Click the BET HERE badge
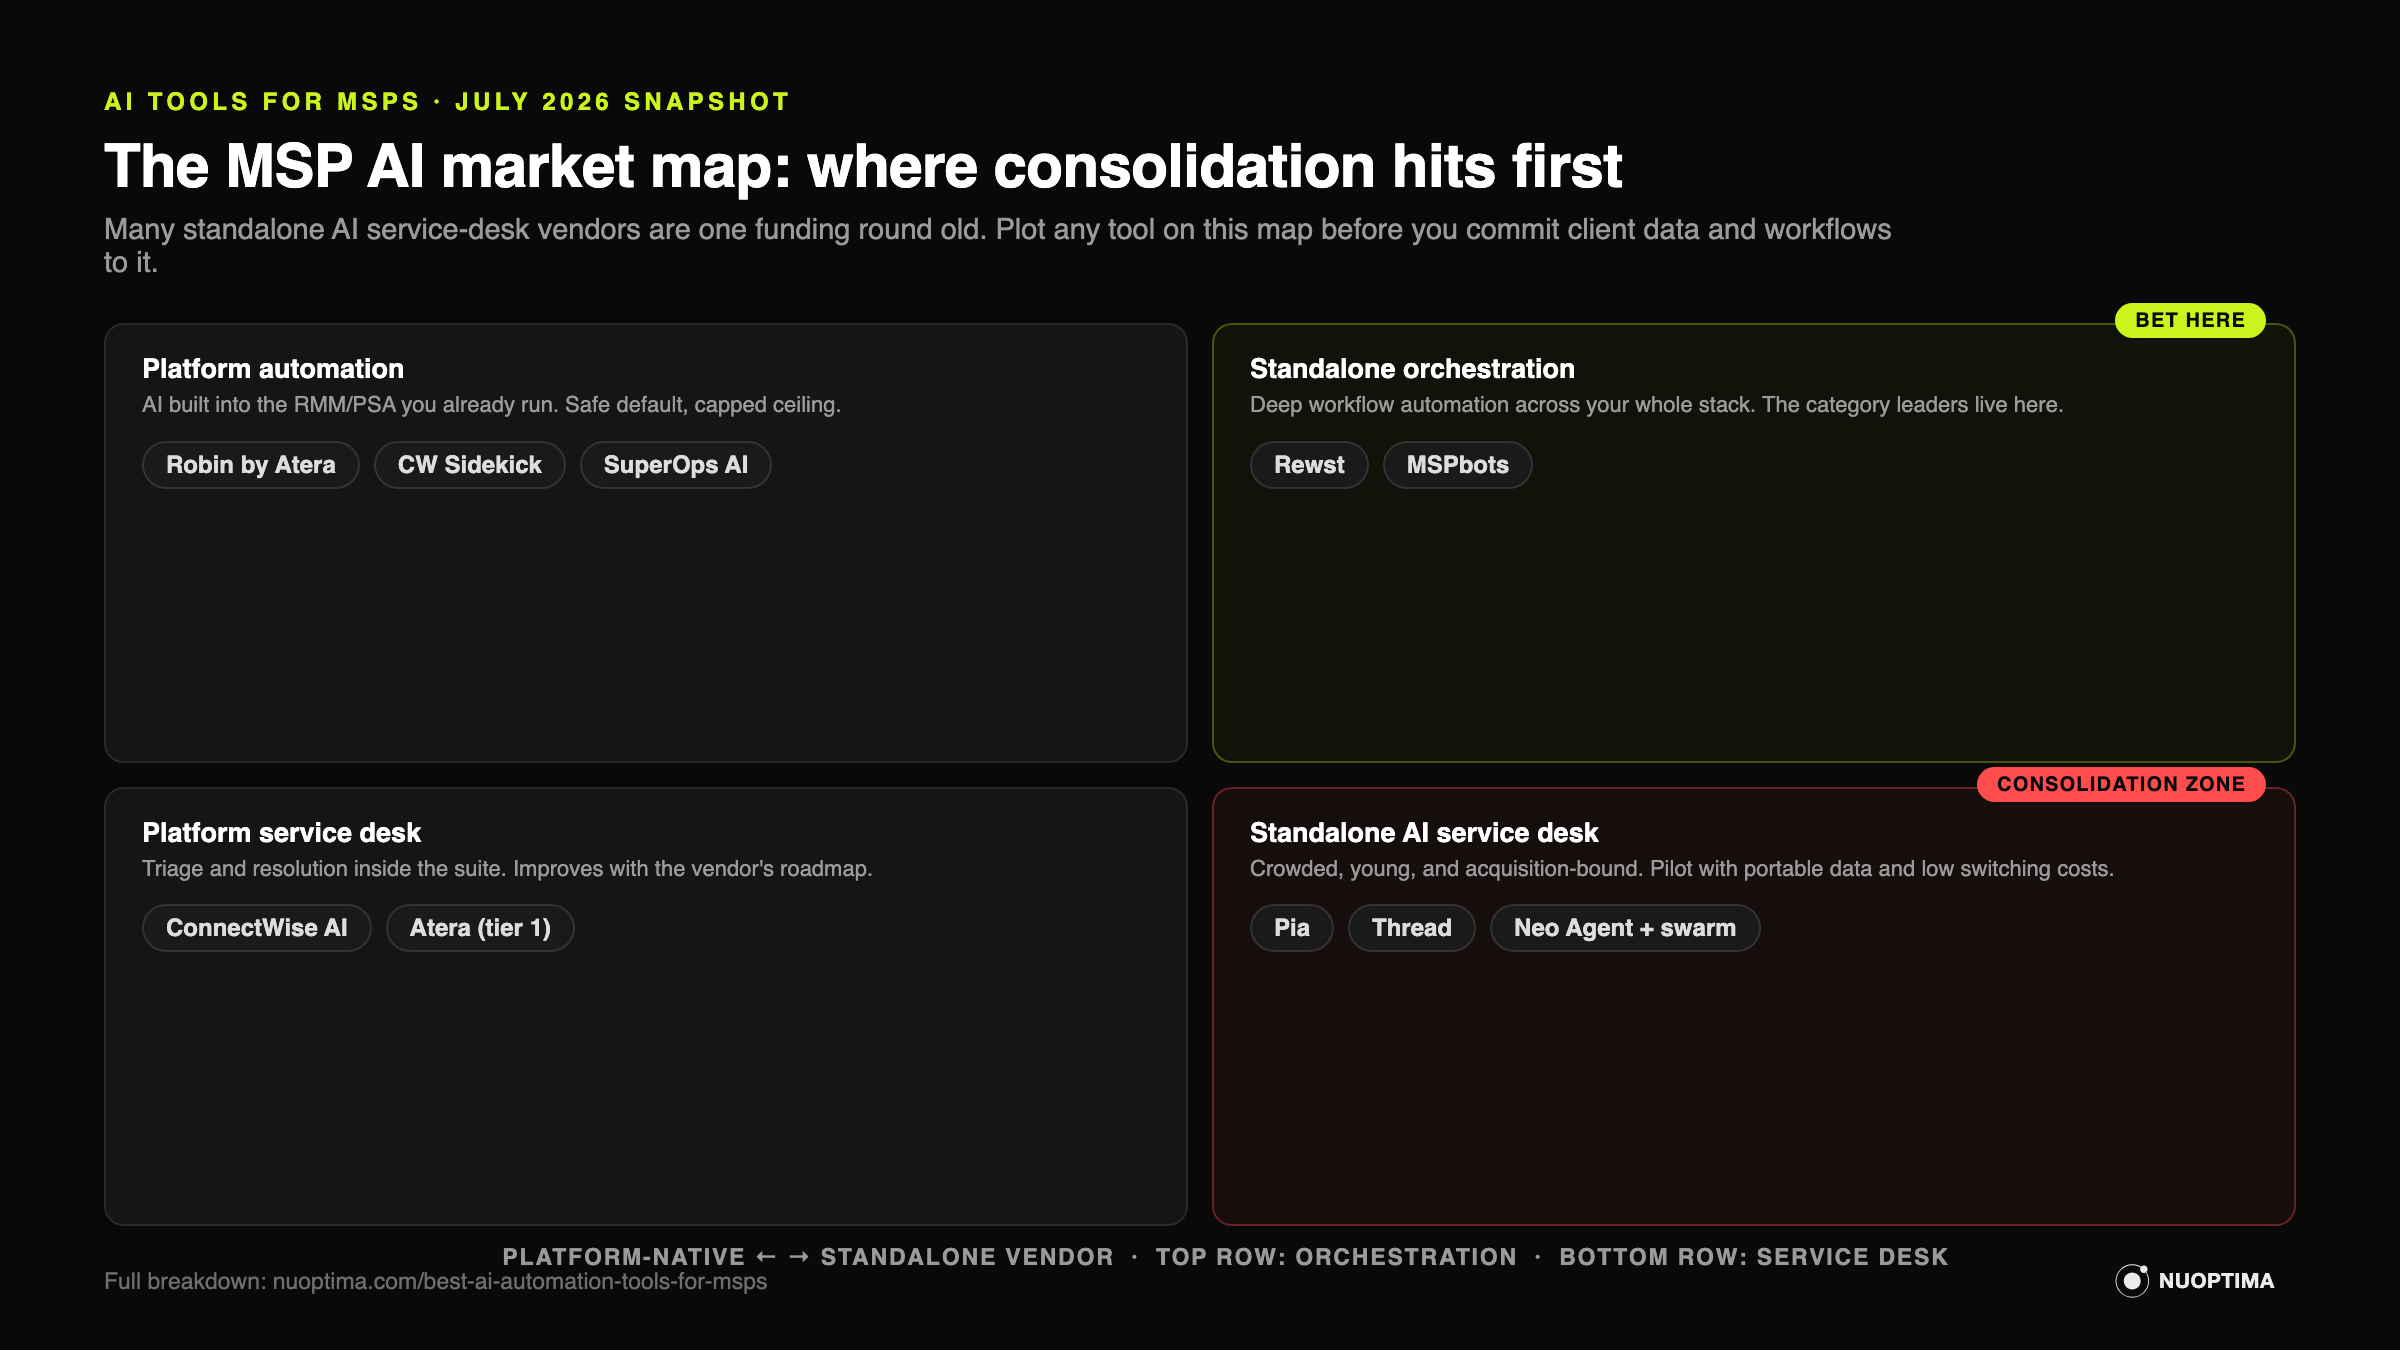 (2190, 320)
